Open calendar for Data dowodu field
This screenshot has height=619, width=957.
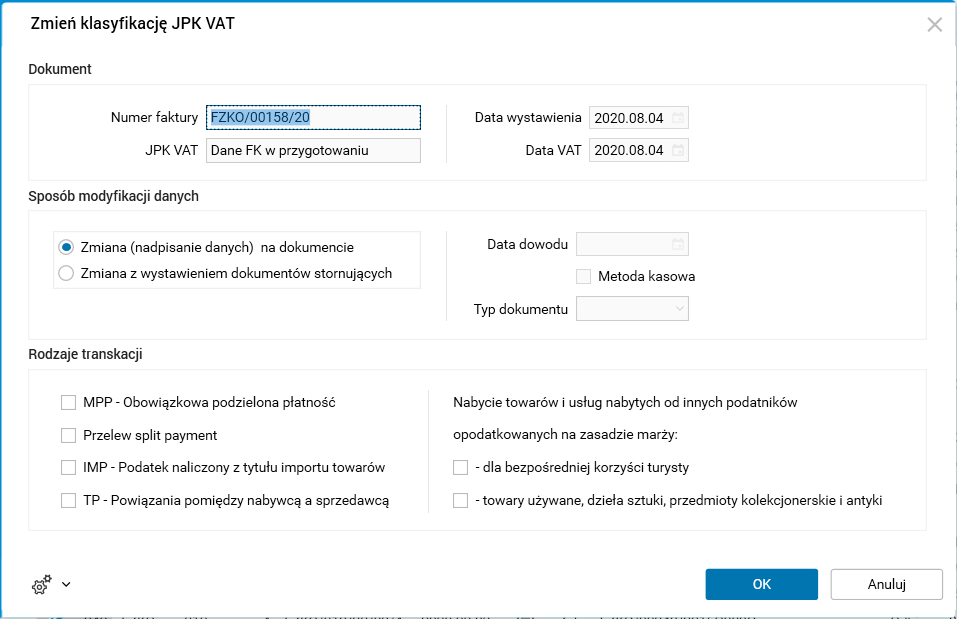pos(678,244)
